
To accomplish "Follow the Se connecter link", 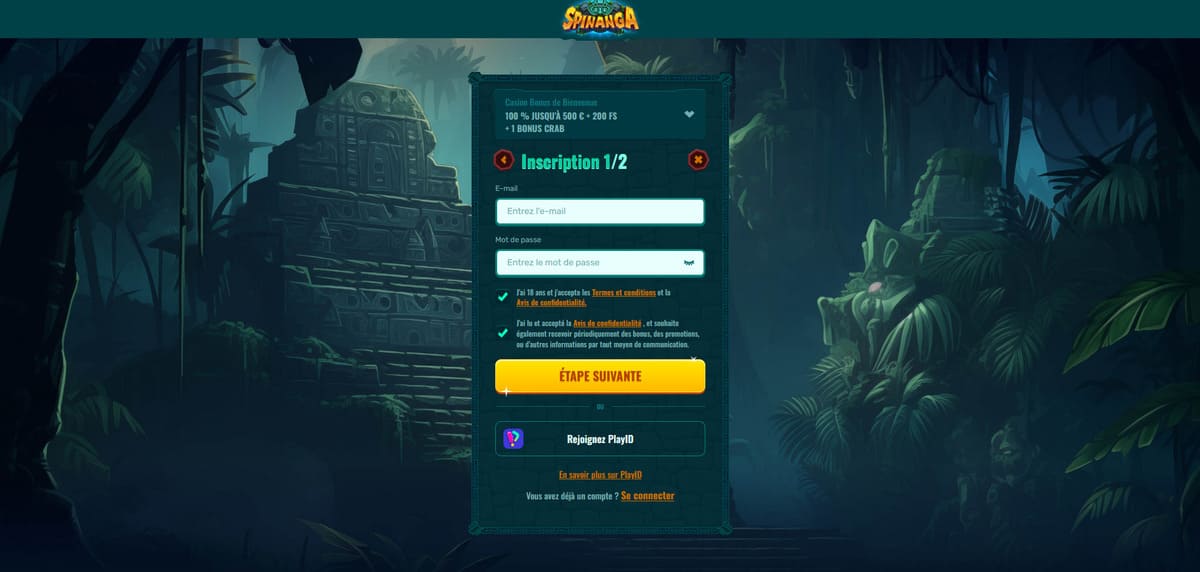I will pyautogui.click(x=647, y=496).
